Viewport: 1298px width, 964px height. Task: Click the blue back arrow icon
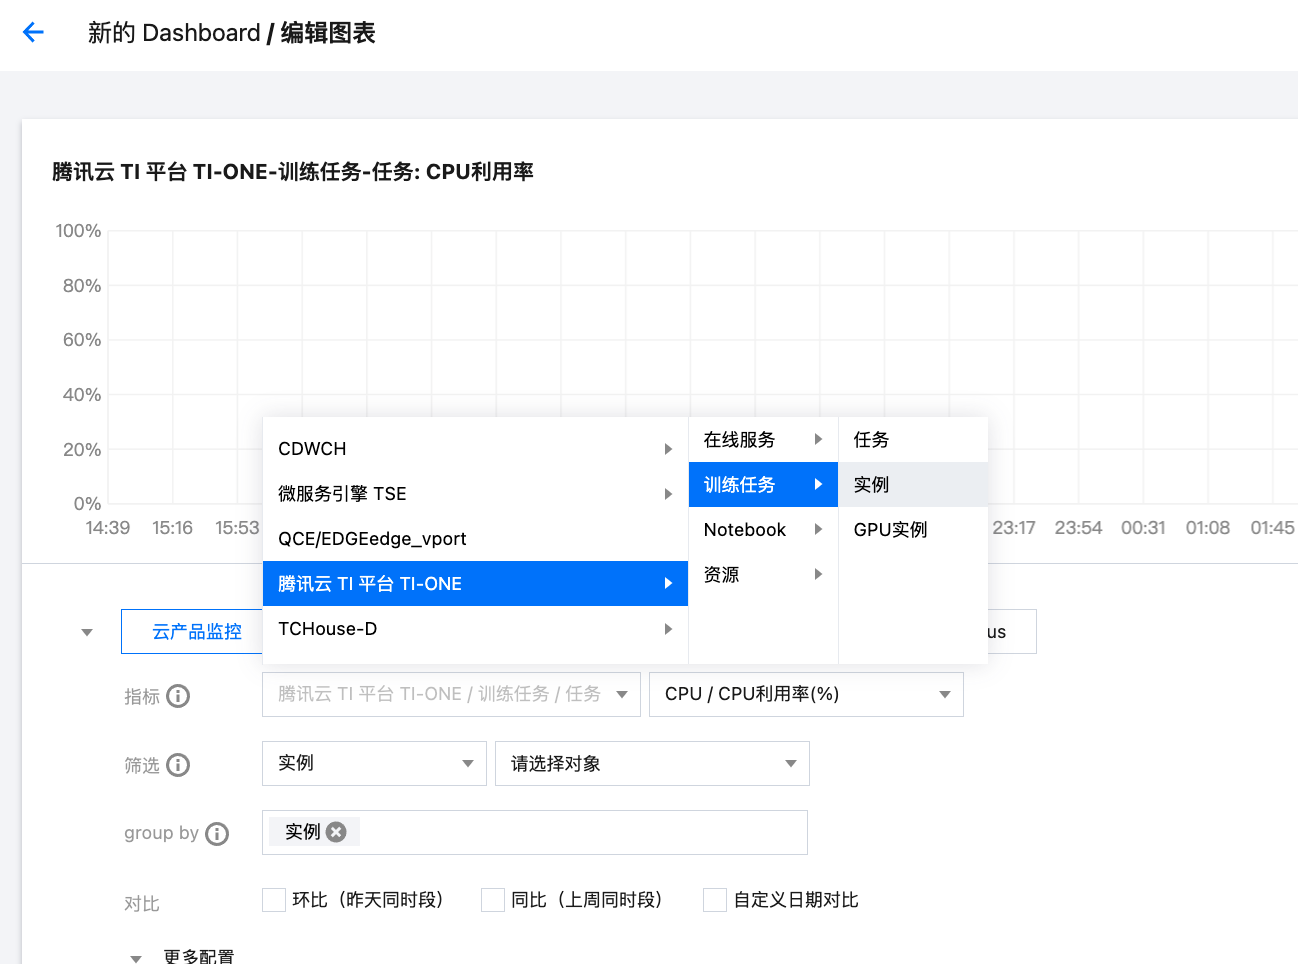click(x=33, y=32)
